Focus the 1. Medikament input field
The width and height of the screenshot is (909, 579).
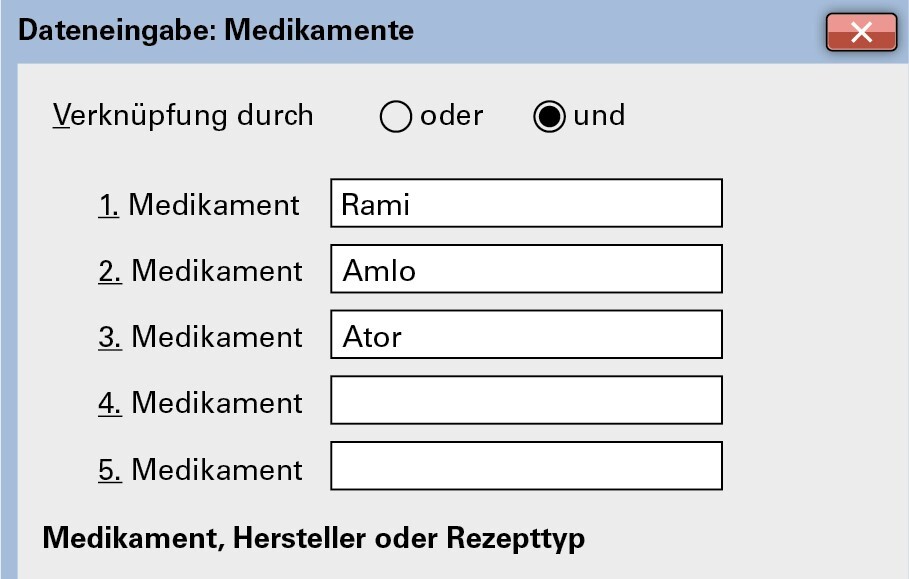click(x=526, y=204)
